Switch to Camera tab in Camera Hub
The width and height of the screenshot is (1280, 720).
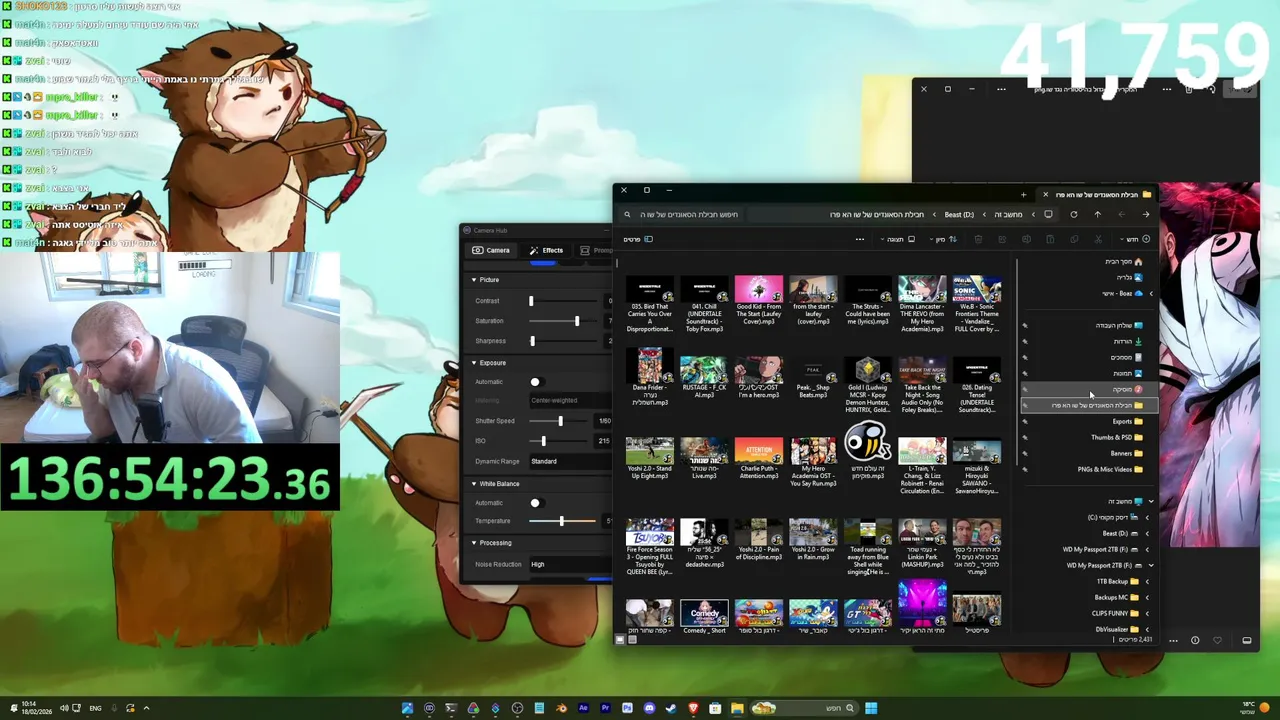tap(491, 250)
